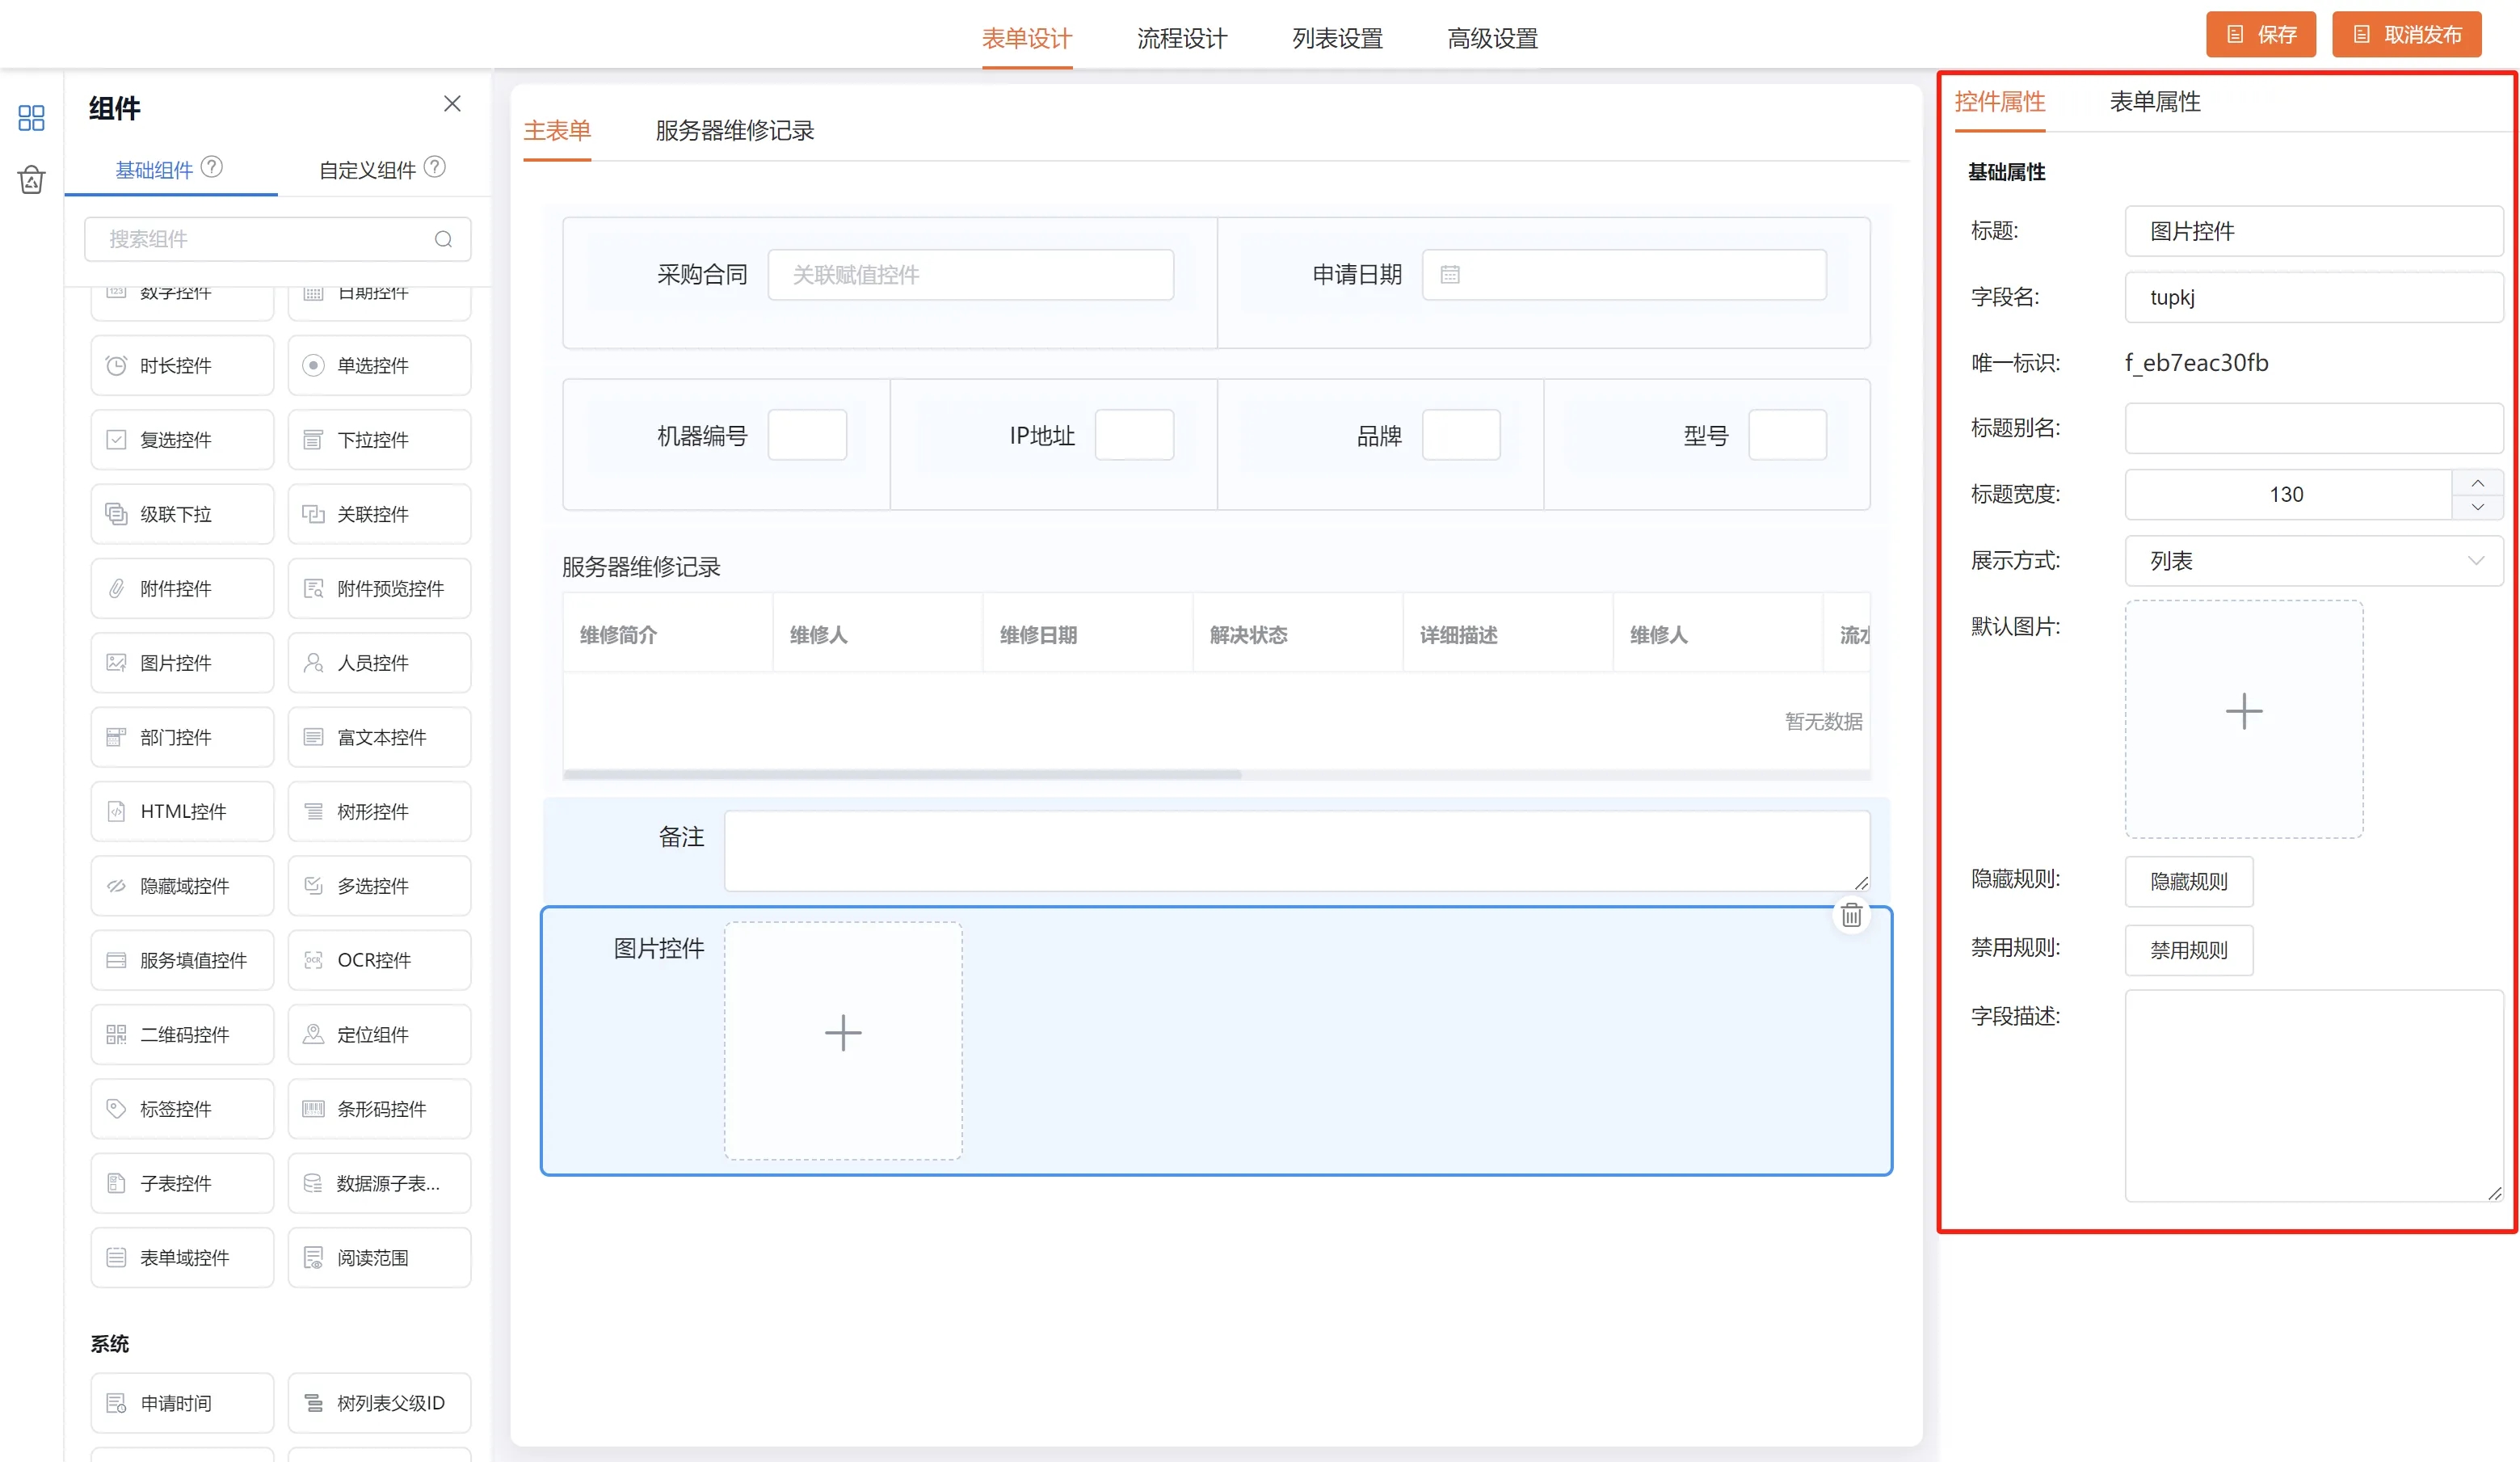This screenshot has width=2520, height=1462.
Task: Click calendar icon in 申请日期 field
Action: pos(1450,275)
